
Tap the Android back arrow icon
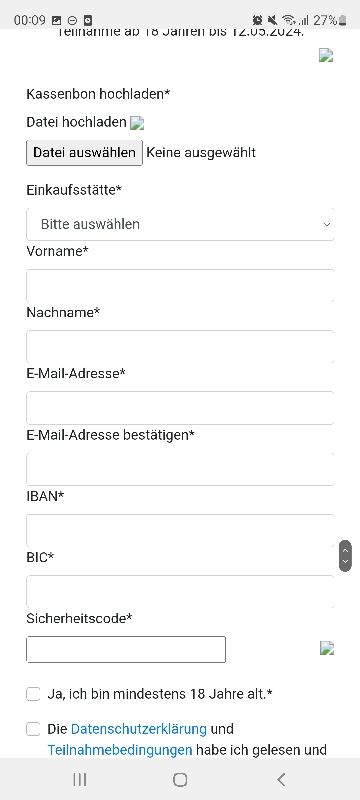[x=281, y=779]
